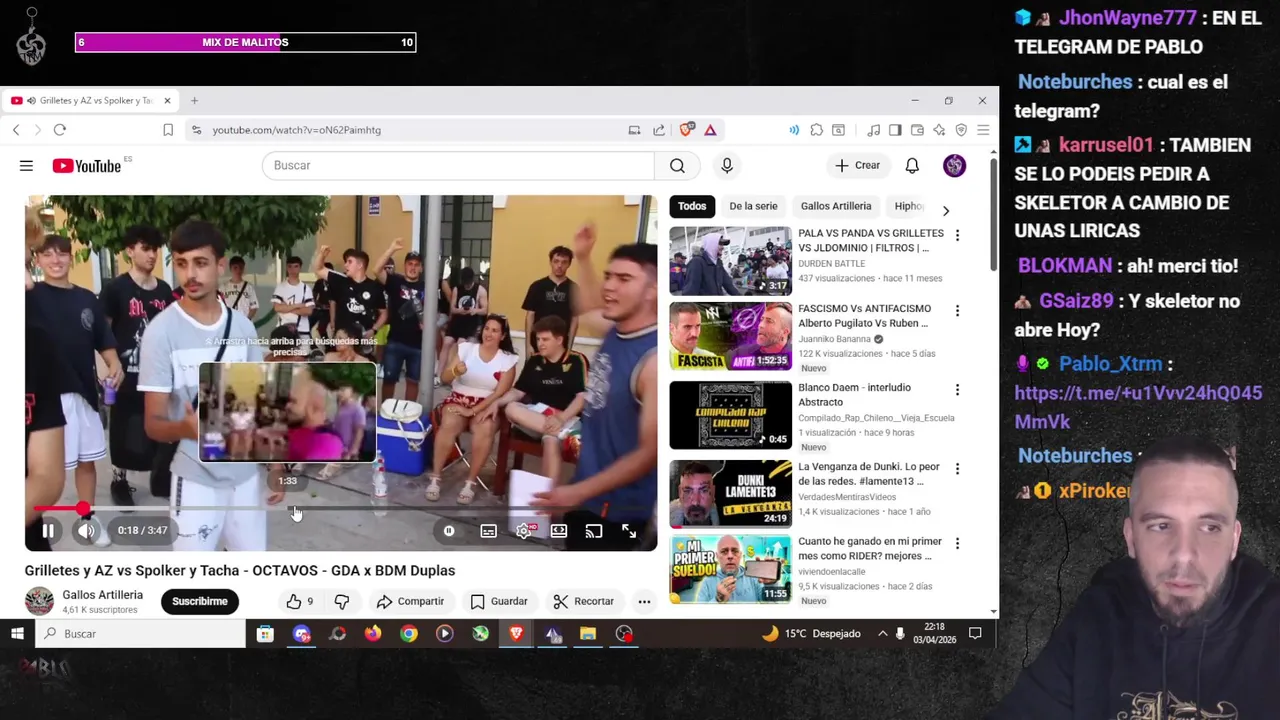Go back in the browser
Screen dimensions: 1280x720
point(16,130)
